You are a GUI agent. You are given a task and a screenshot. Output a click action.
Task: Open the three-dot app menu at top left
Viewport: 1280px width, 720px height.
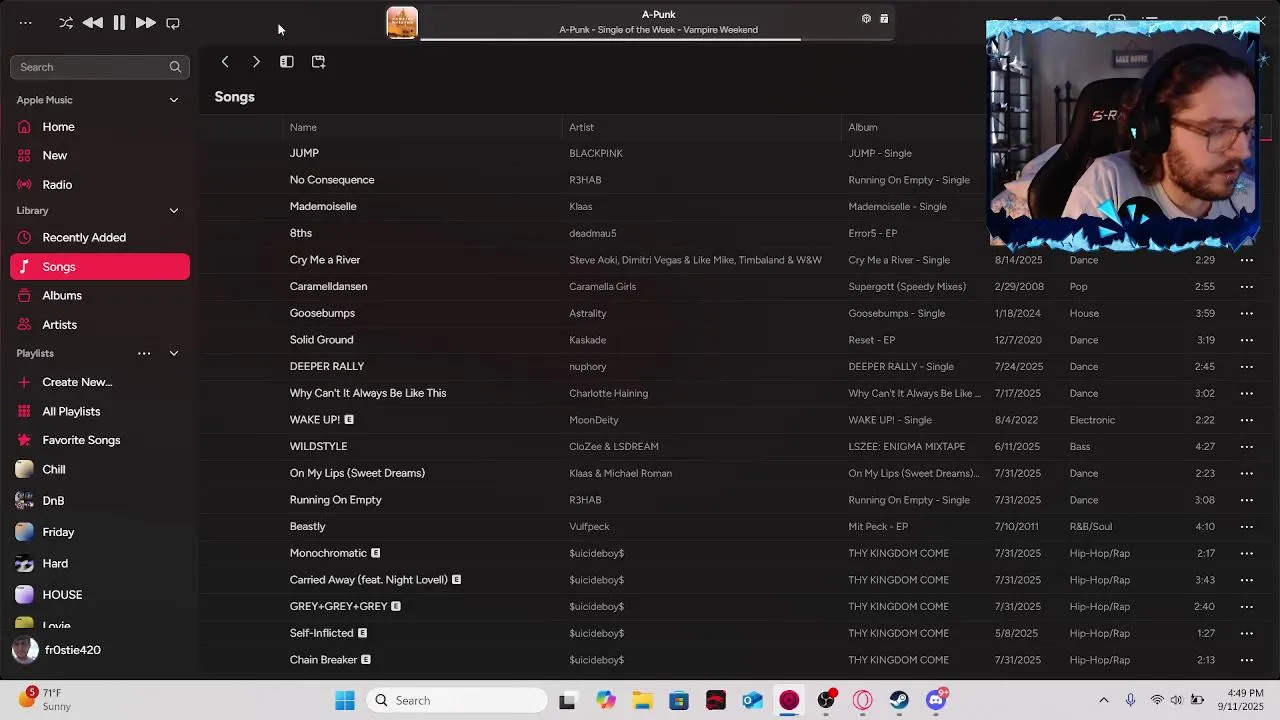26,23
